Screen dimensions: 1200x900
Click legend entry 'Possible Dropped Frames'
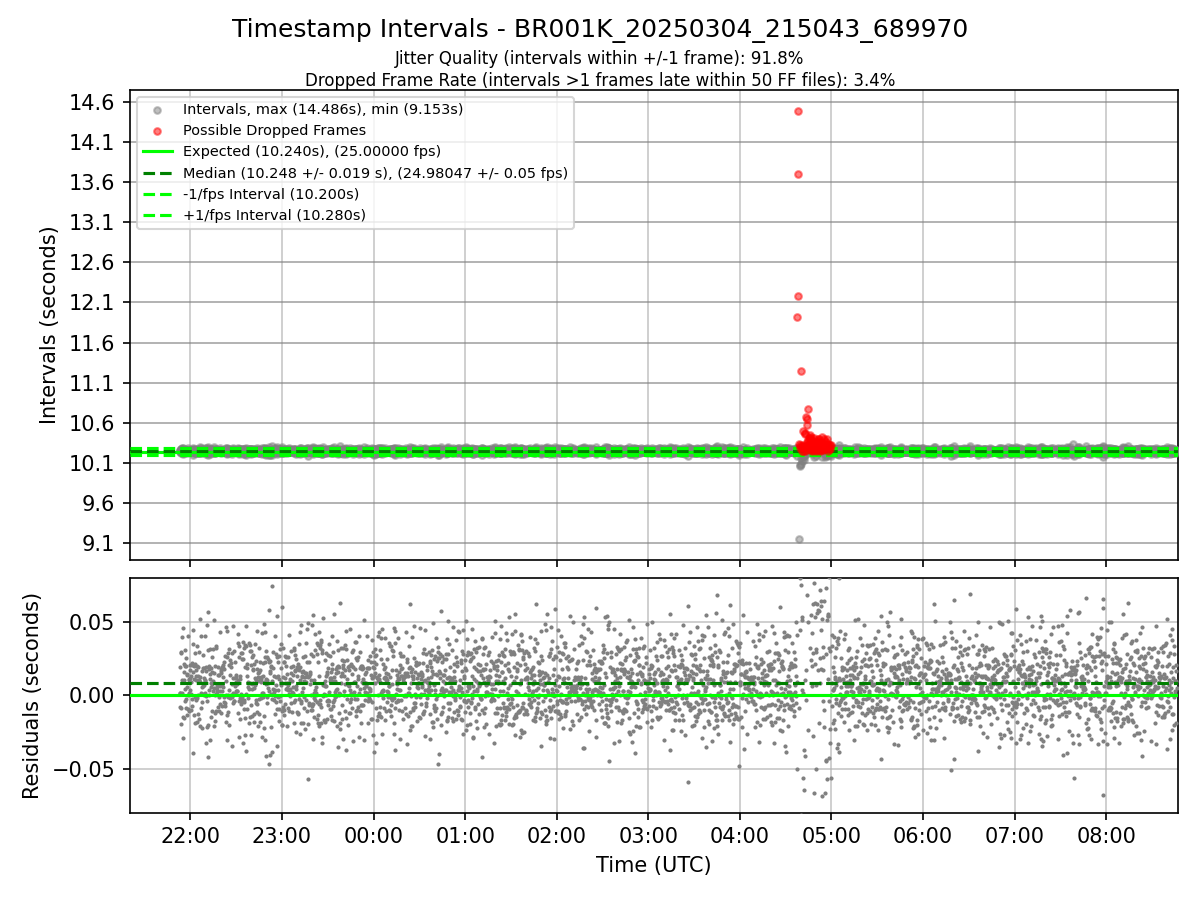[x=274, y=130]
